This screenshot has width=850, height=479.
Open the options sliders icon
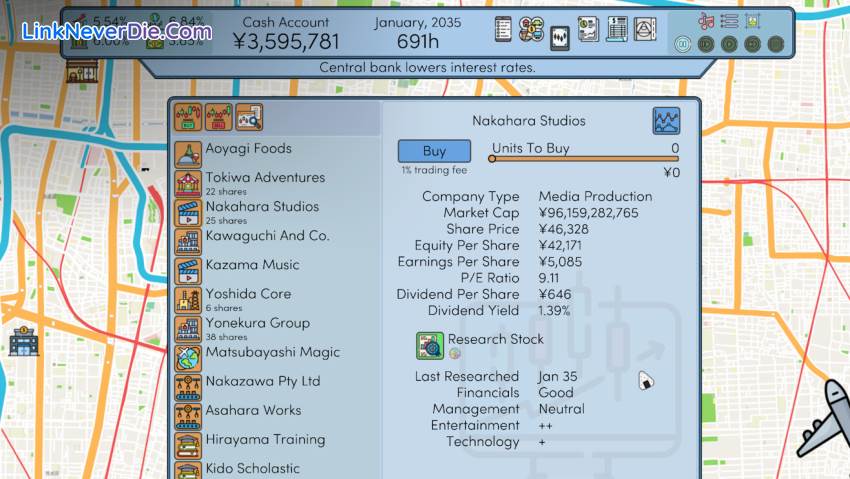coord(729,20)
